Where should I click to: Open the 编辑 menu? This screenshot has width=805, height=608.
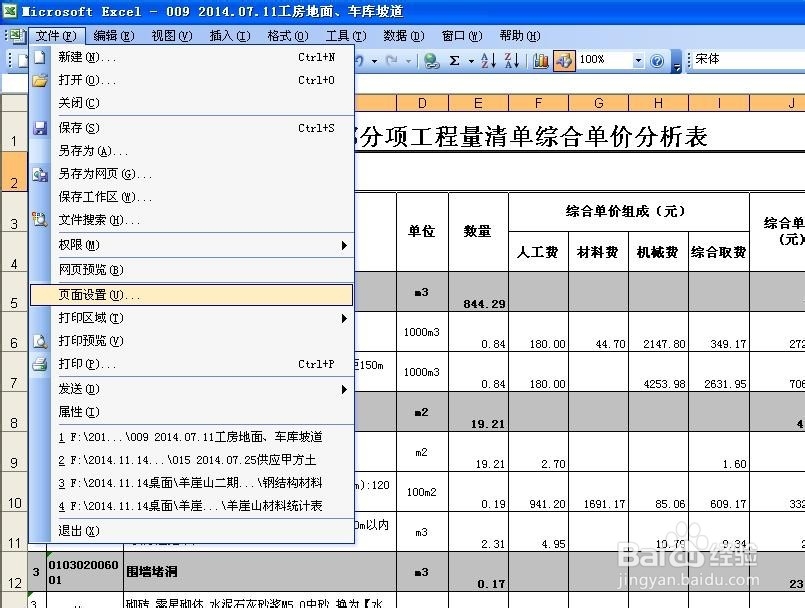point(112,35)
